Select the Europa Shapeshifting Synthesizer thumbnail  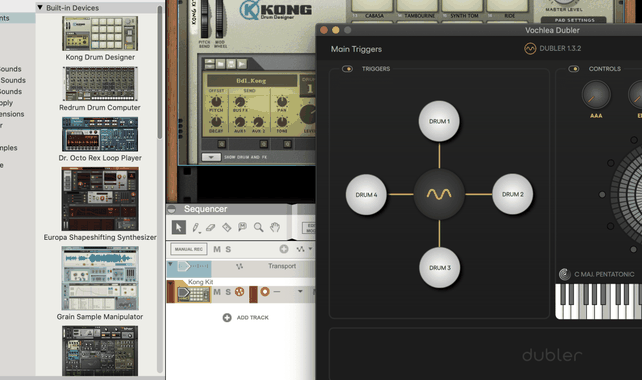coord(100,199)
